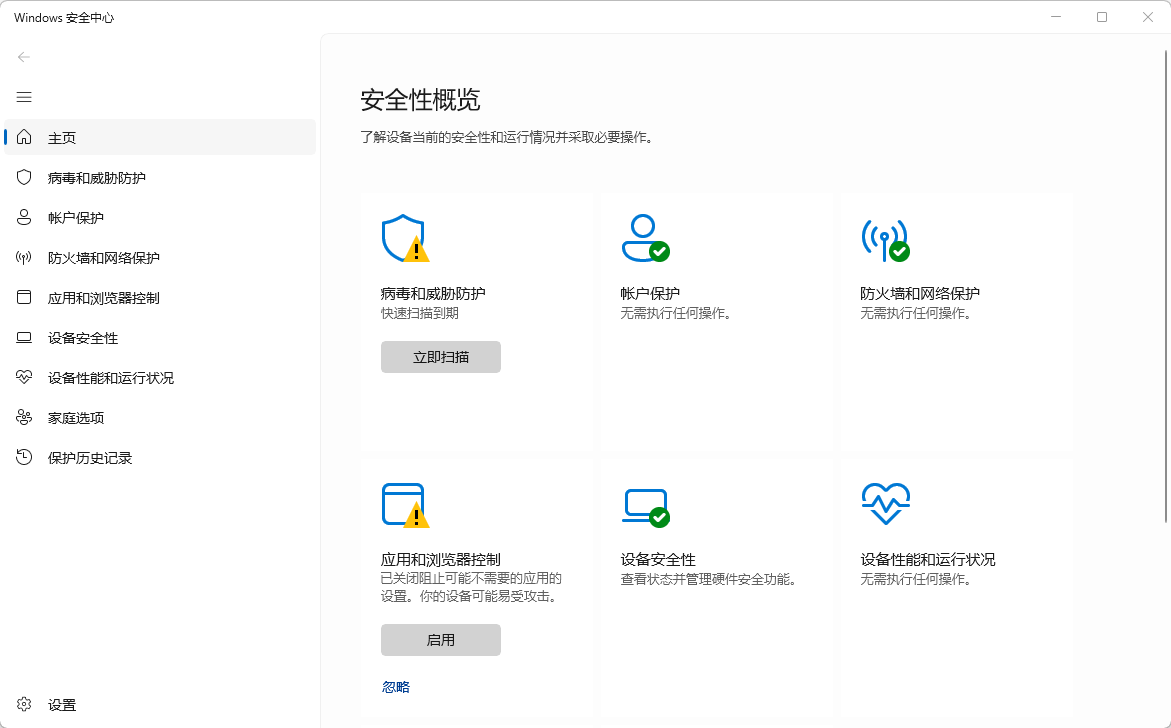The width and height of the screenshot is (1171, 728).
Task: Click 立即扫描 to run a quick scan
Action: [440, 356]
